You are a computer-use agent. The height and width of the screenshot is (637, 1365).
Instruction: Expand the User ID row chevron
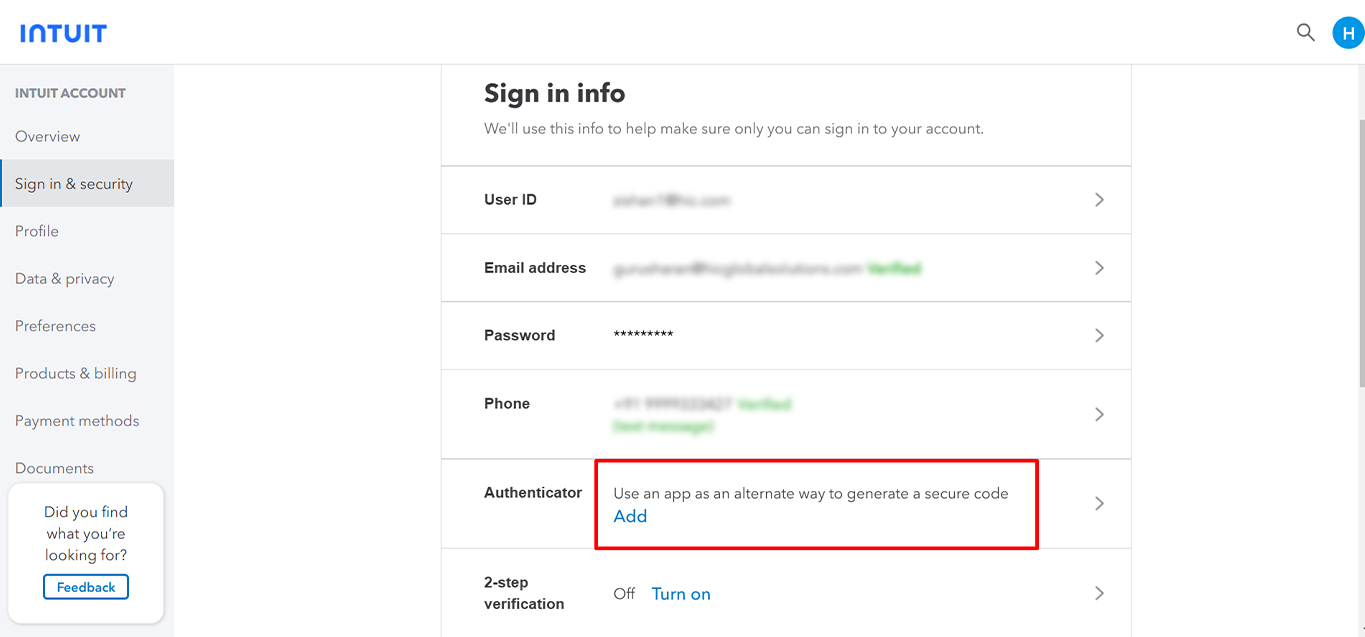[1099, 200]
